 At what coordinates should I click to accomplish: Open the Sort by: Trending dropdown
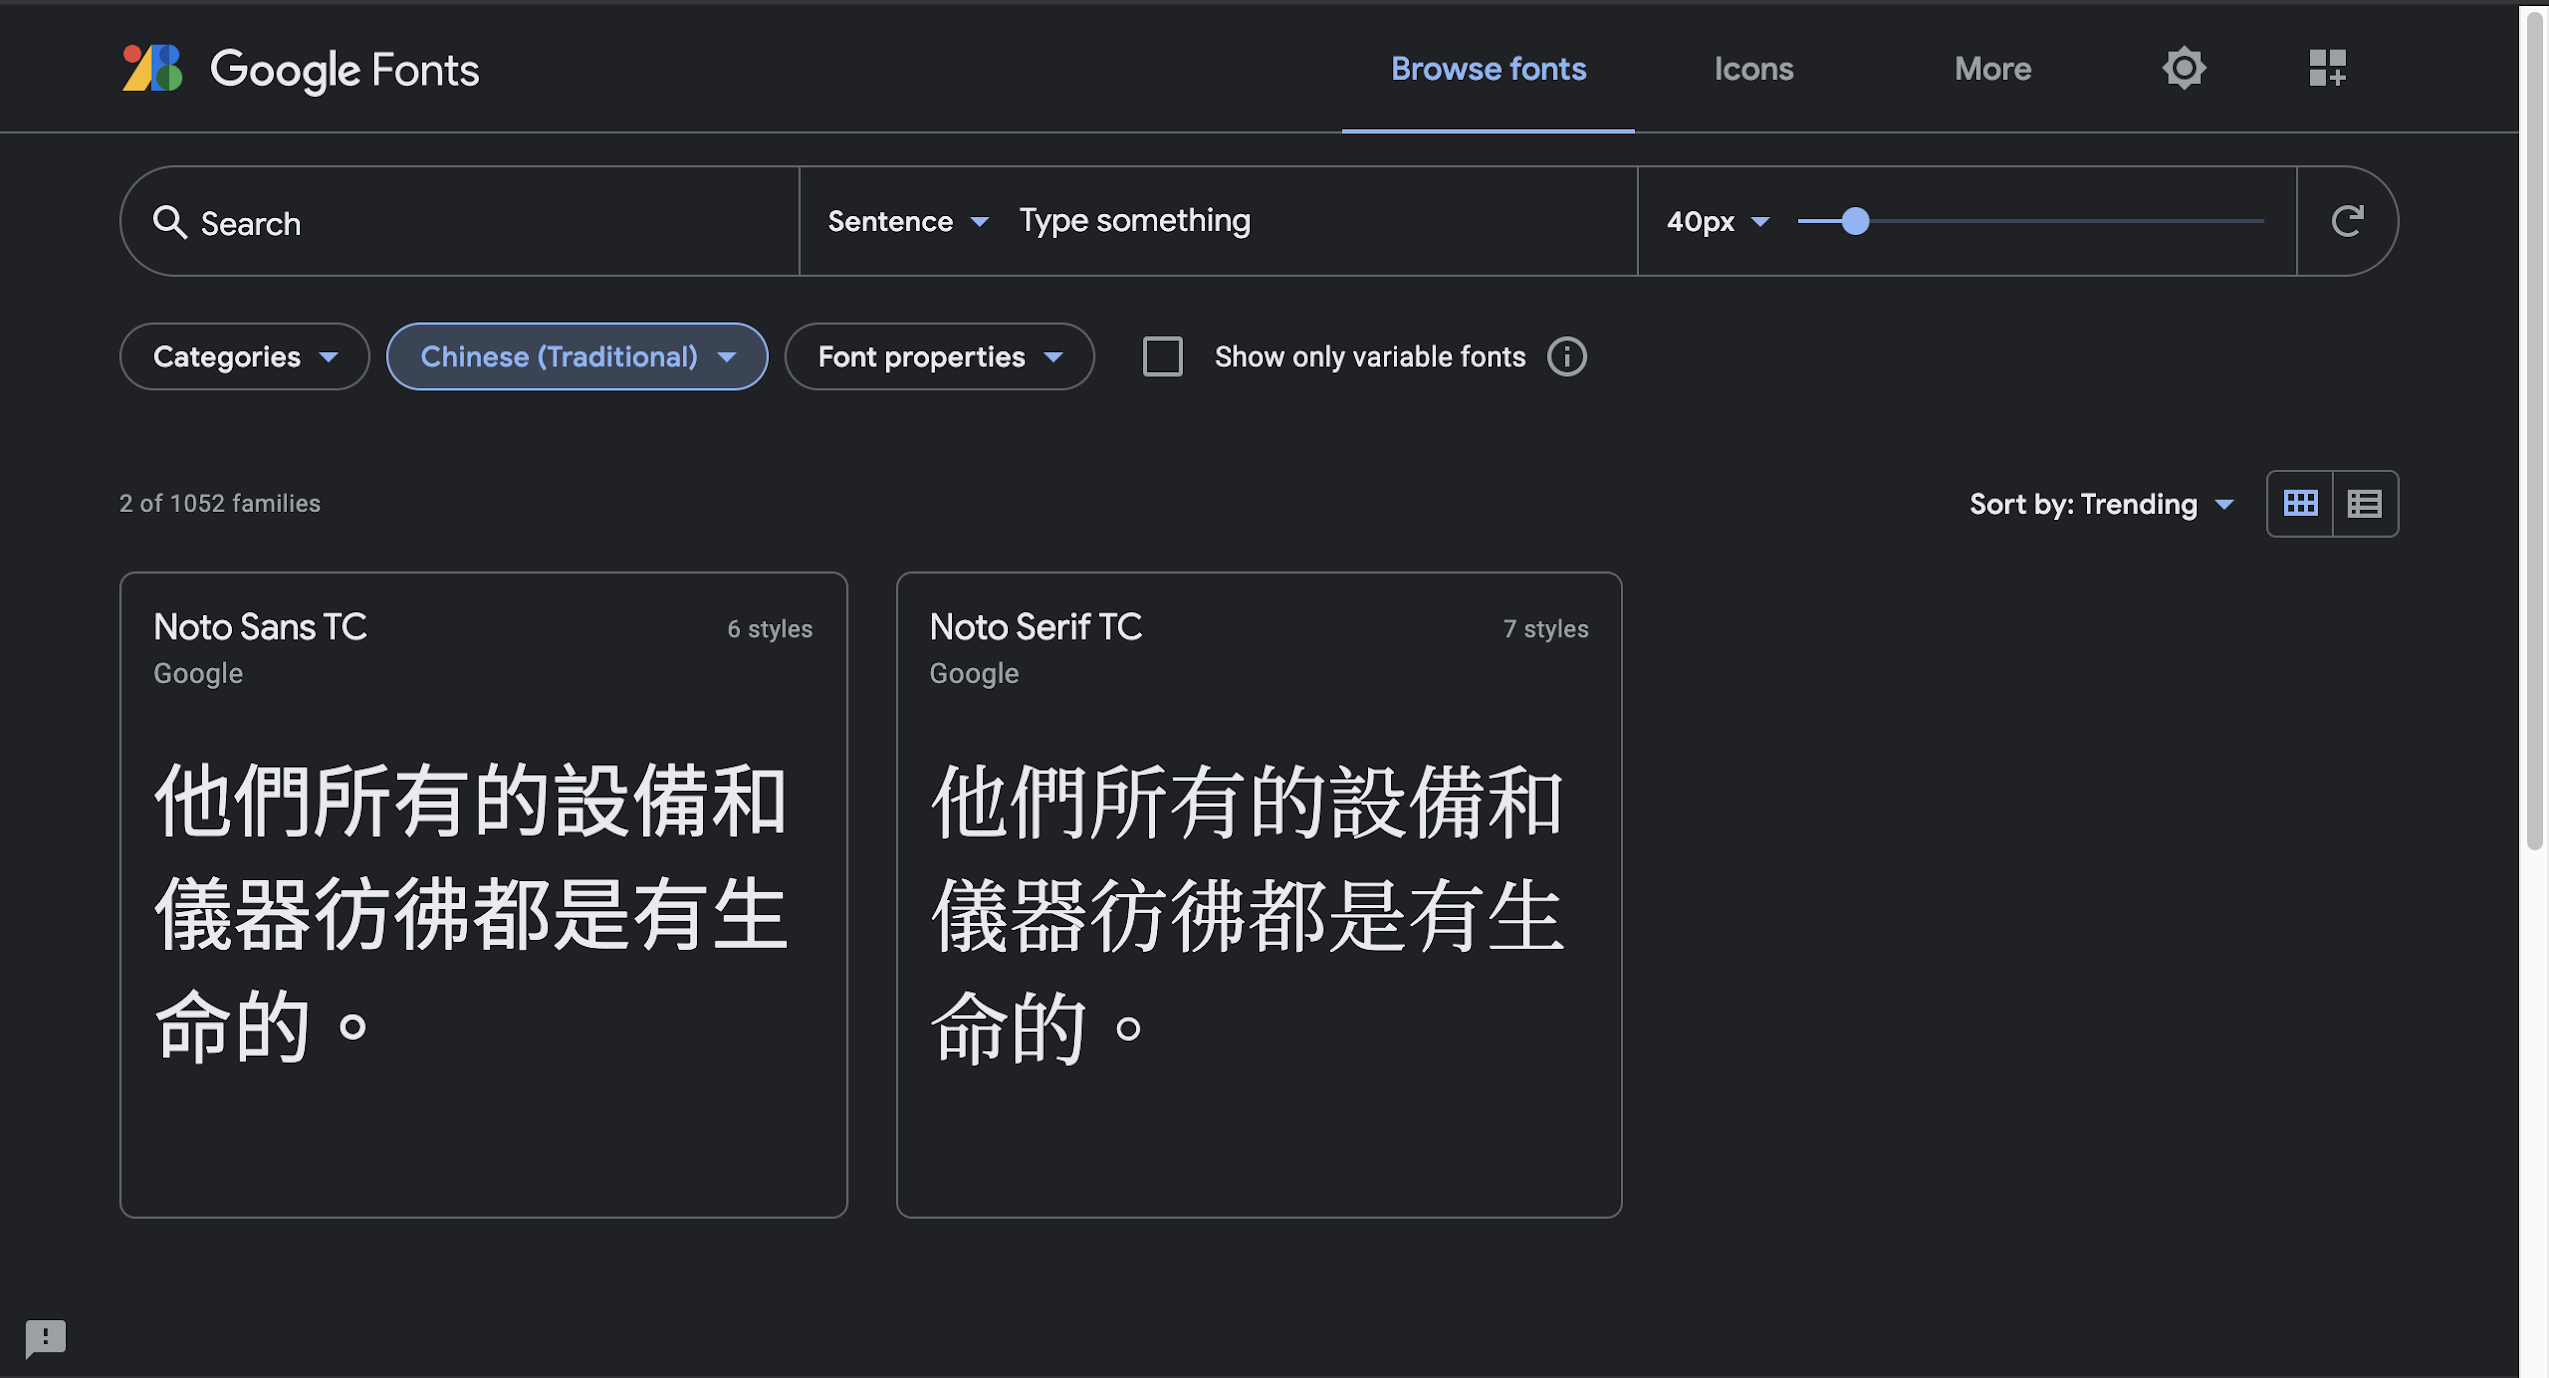[x=2100, y=503]
